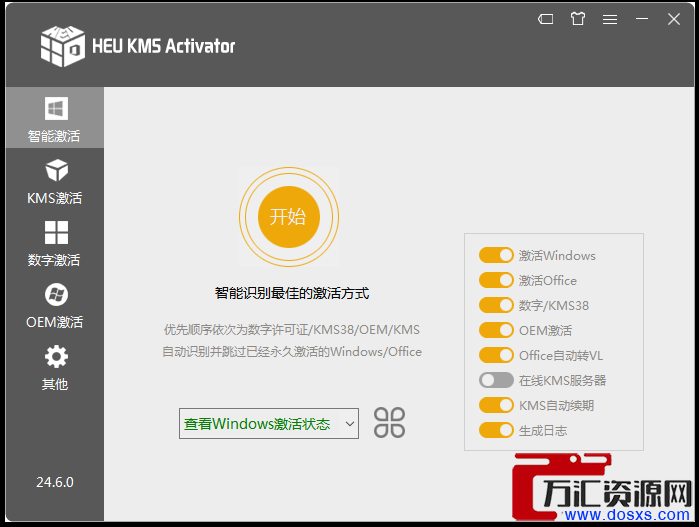This screenshot has height=527, width=699.
Task: Open the hamburger menu icon
Action: (610, 19)
